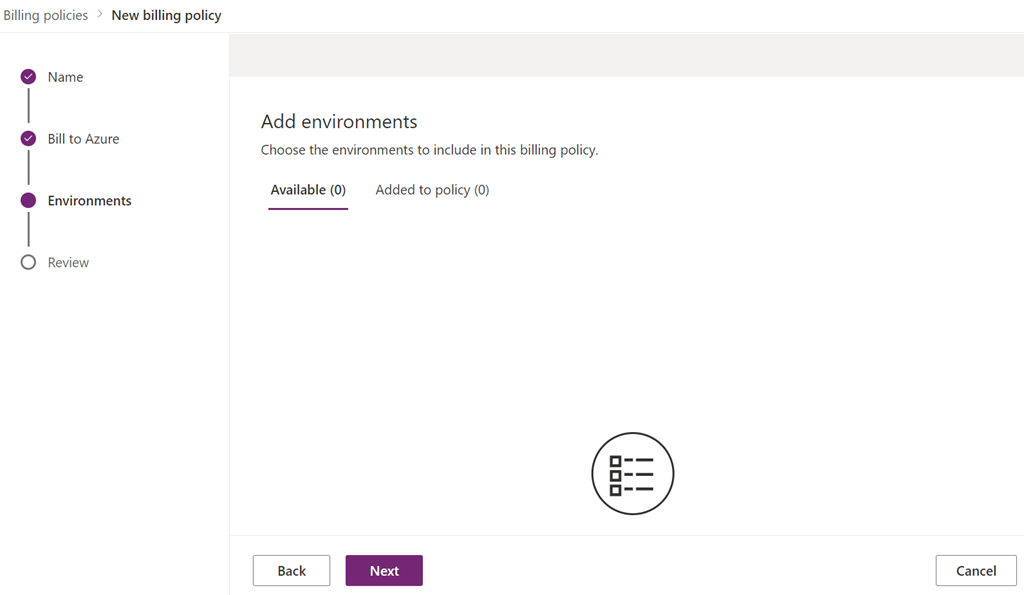This screenshot has width=1024, height=595.
Task: Jump to the Bill to Azure step
Action: (83, 139)
